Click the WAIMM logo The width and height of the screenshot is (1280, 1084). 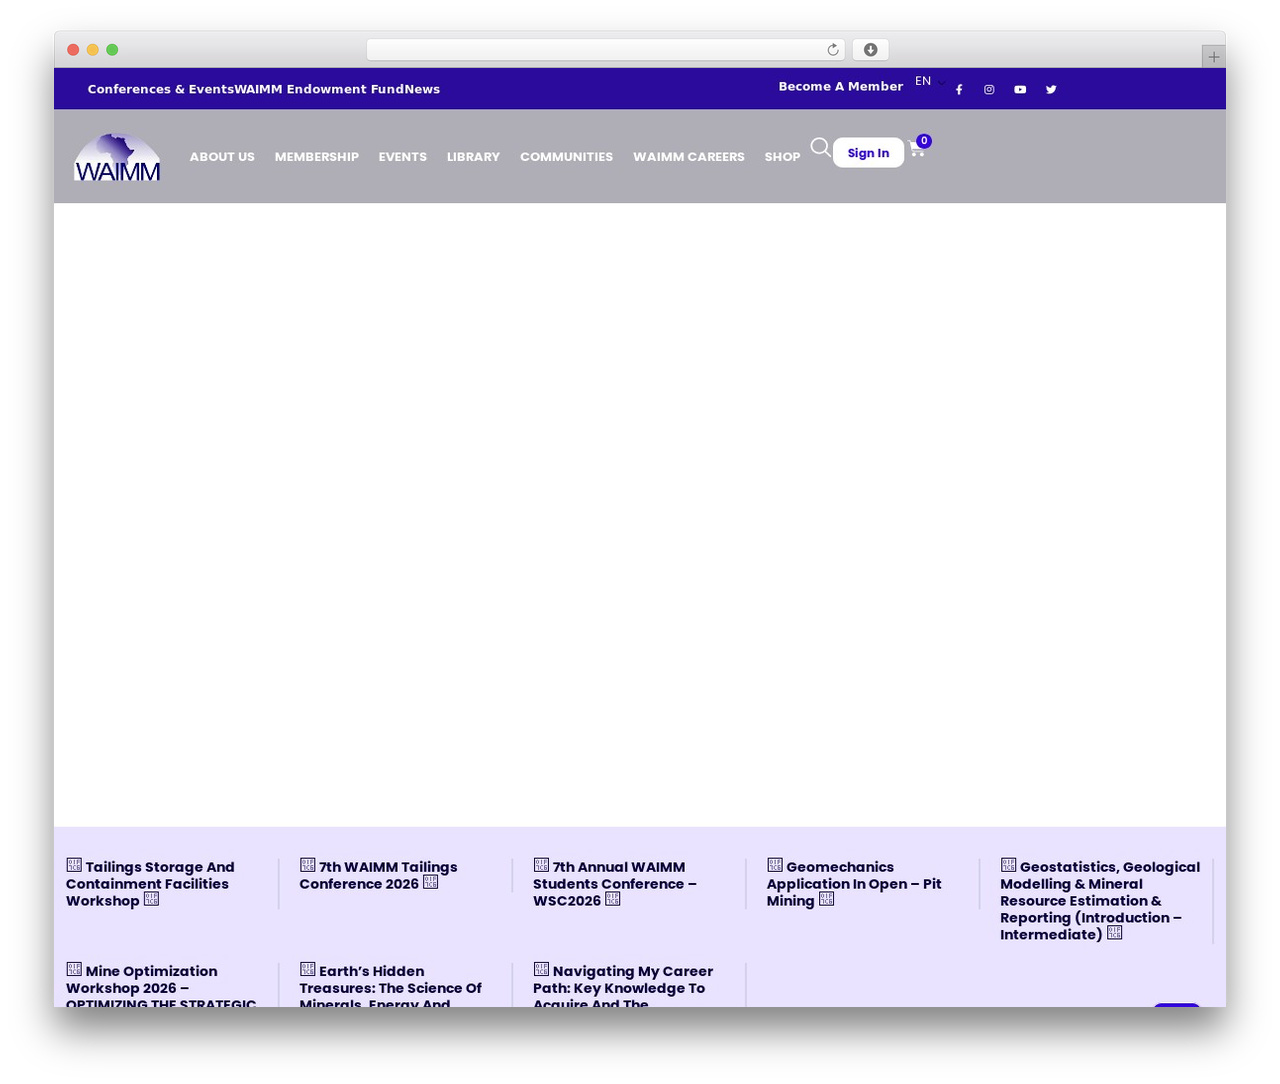click(117, 157)
